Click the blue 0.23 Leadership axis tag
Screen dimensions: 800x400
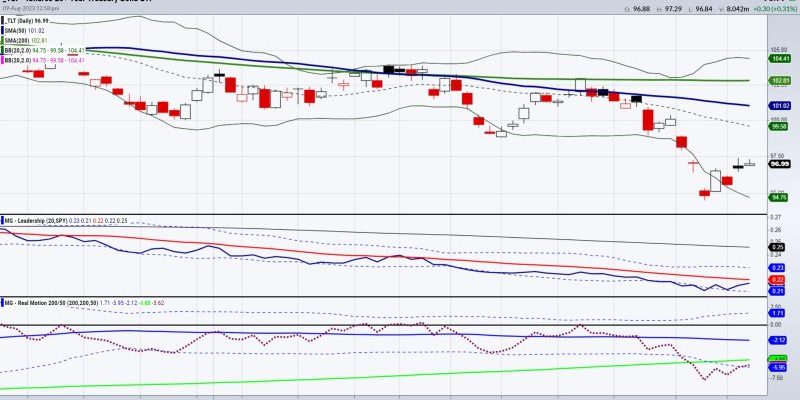click(x=776, y=267)
